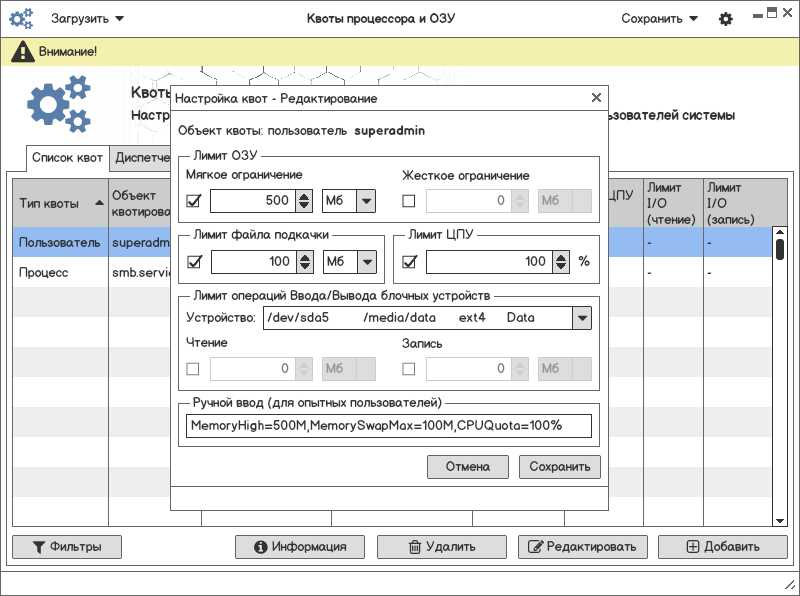Image resolution: width=800 pixels, height=596 pixels.
Task: Click Добавить button with plus icon
Action: [722, 547]
